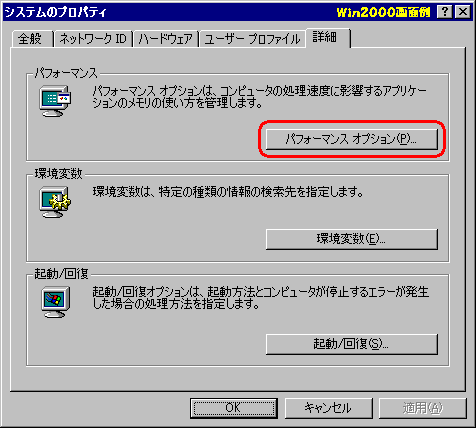Open the ネットワーク ID tab
Viewport: 476px width, 428px height.
click(93, 39)
